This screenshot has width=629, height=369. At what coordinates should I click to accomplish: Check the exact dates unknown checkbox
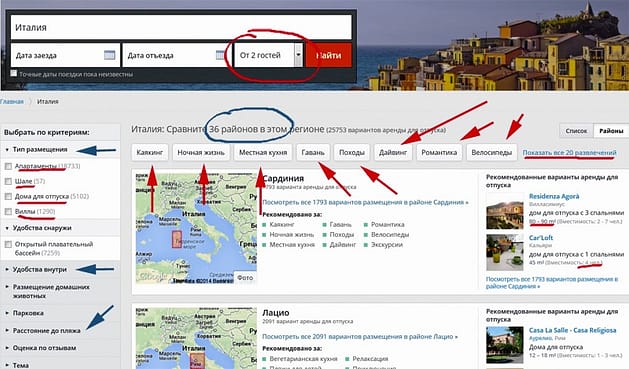(14, 73)
